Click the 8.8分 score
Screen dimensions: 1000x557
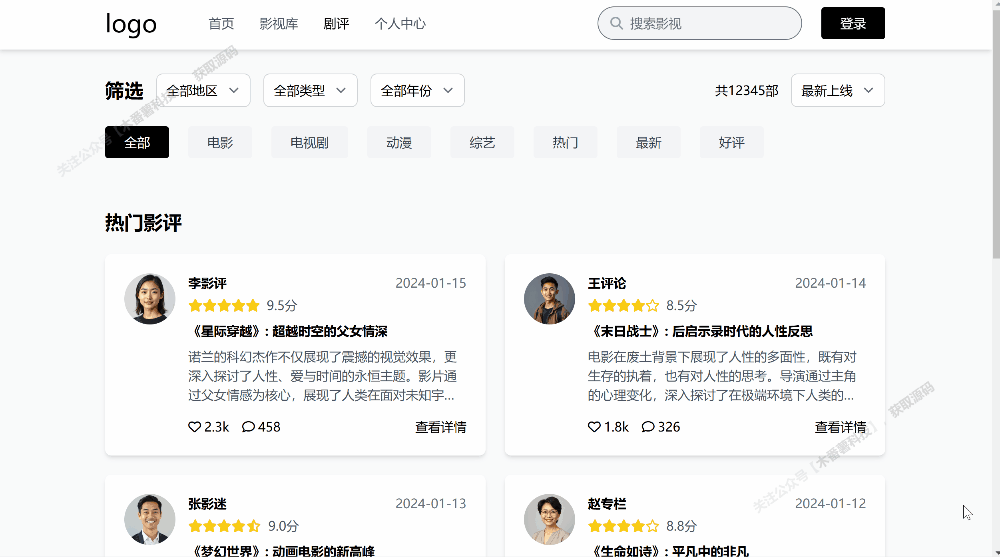[682, 526]
